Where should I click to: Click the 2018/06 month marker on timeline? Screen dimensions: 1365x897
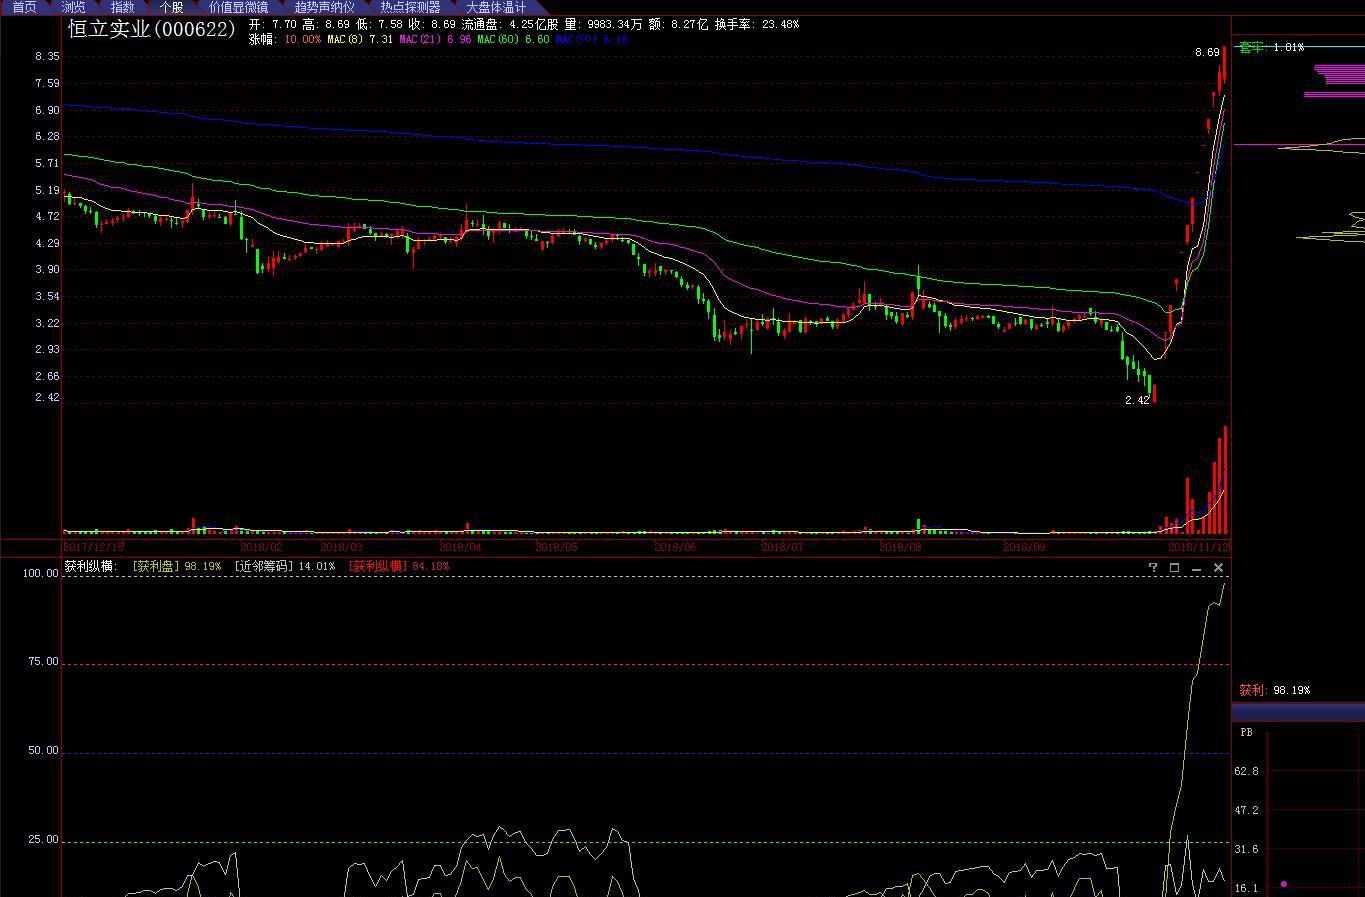(x=675, y=547)
